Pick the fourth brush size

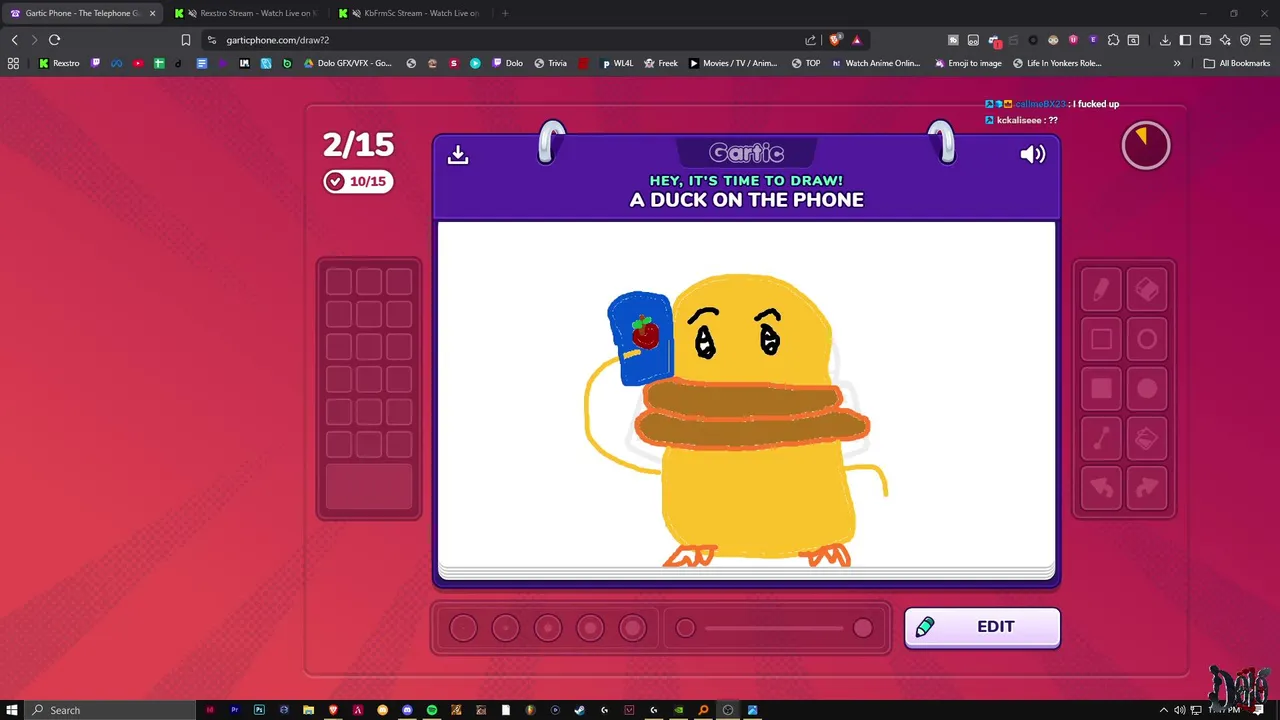tap(590, 628)
